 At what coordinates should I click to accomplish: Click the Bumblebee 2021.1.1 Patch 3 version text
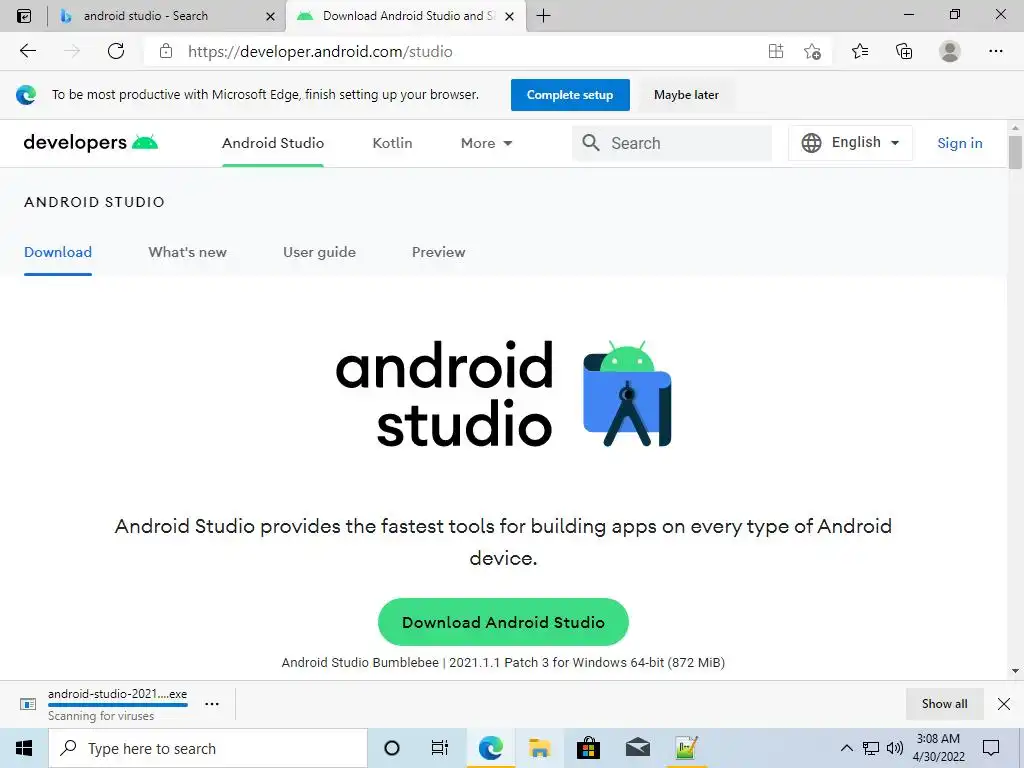503,662
